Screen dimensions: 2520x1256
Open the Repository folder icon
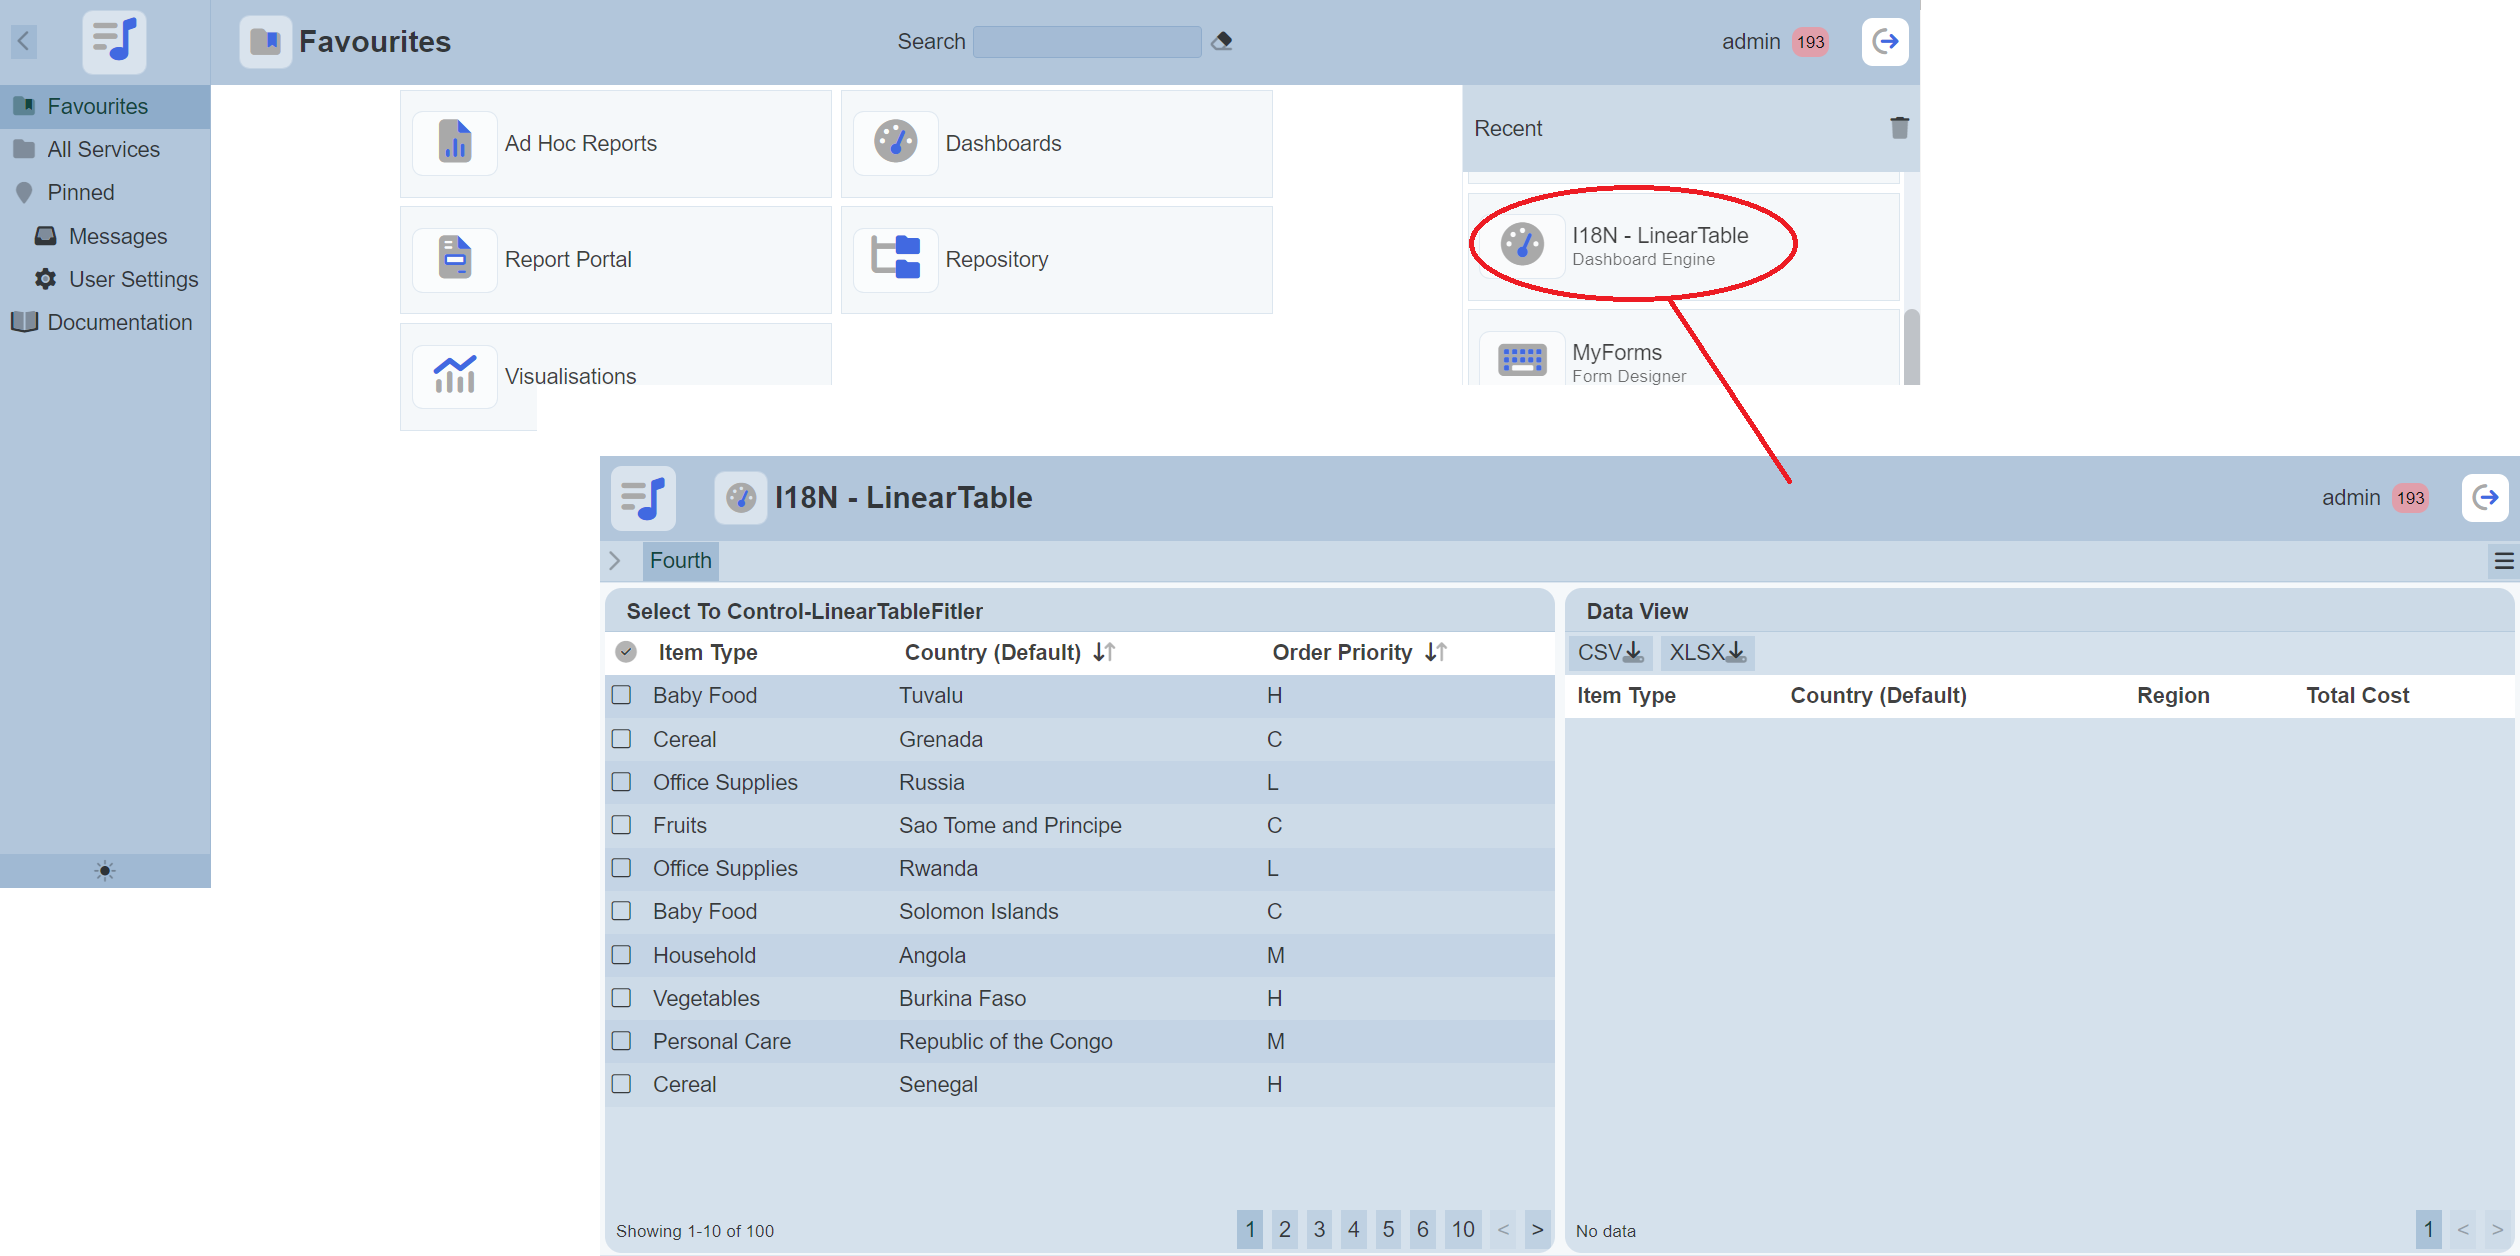(x=896, y=259)
